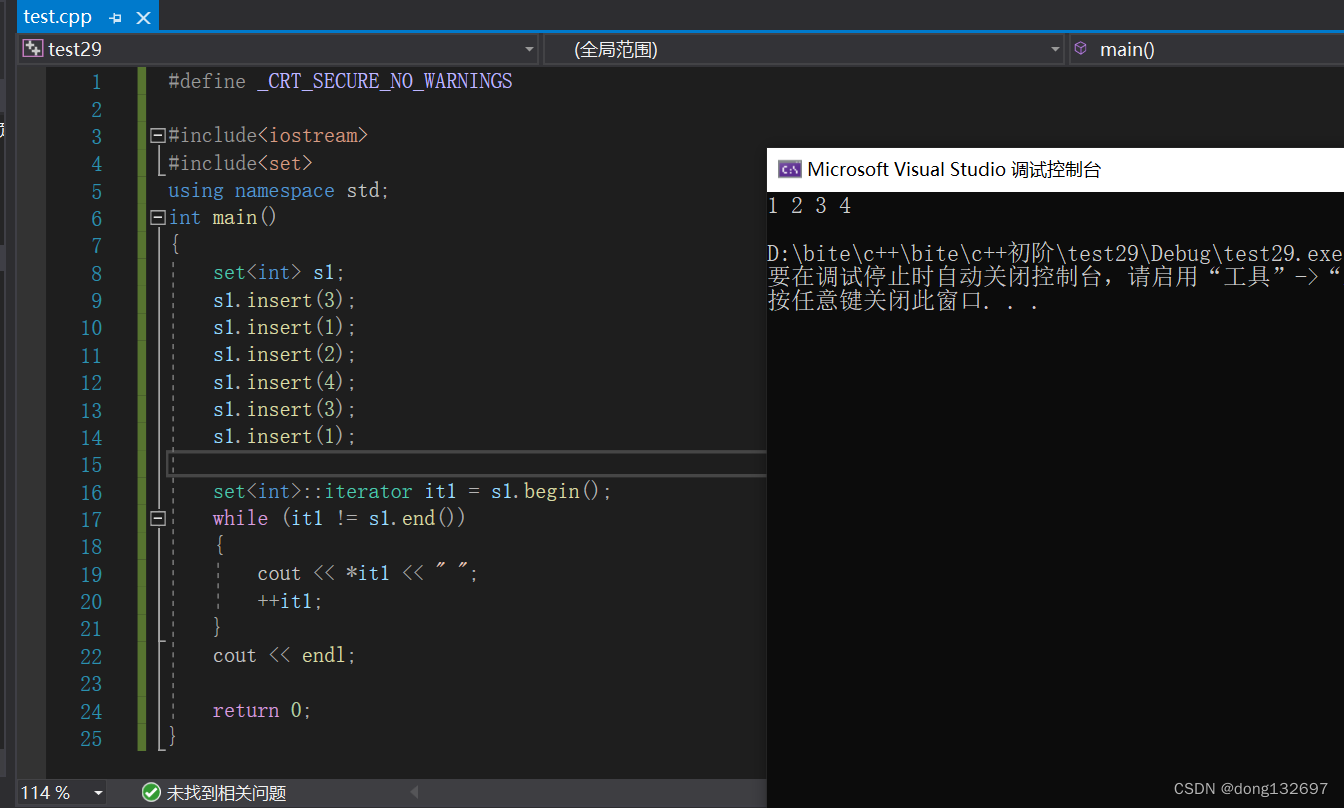Click the cout << *it1 statement
1344x808 pixels.
(x=368, y=573)
